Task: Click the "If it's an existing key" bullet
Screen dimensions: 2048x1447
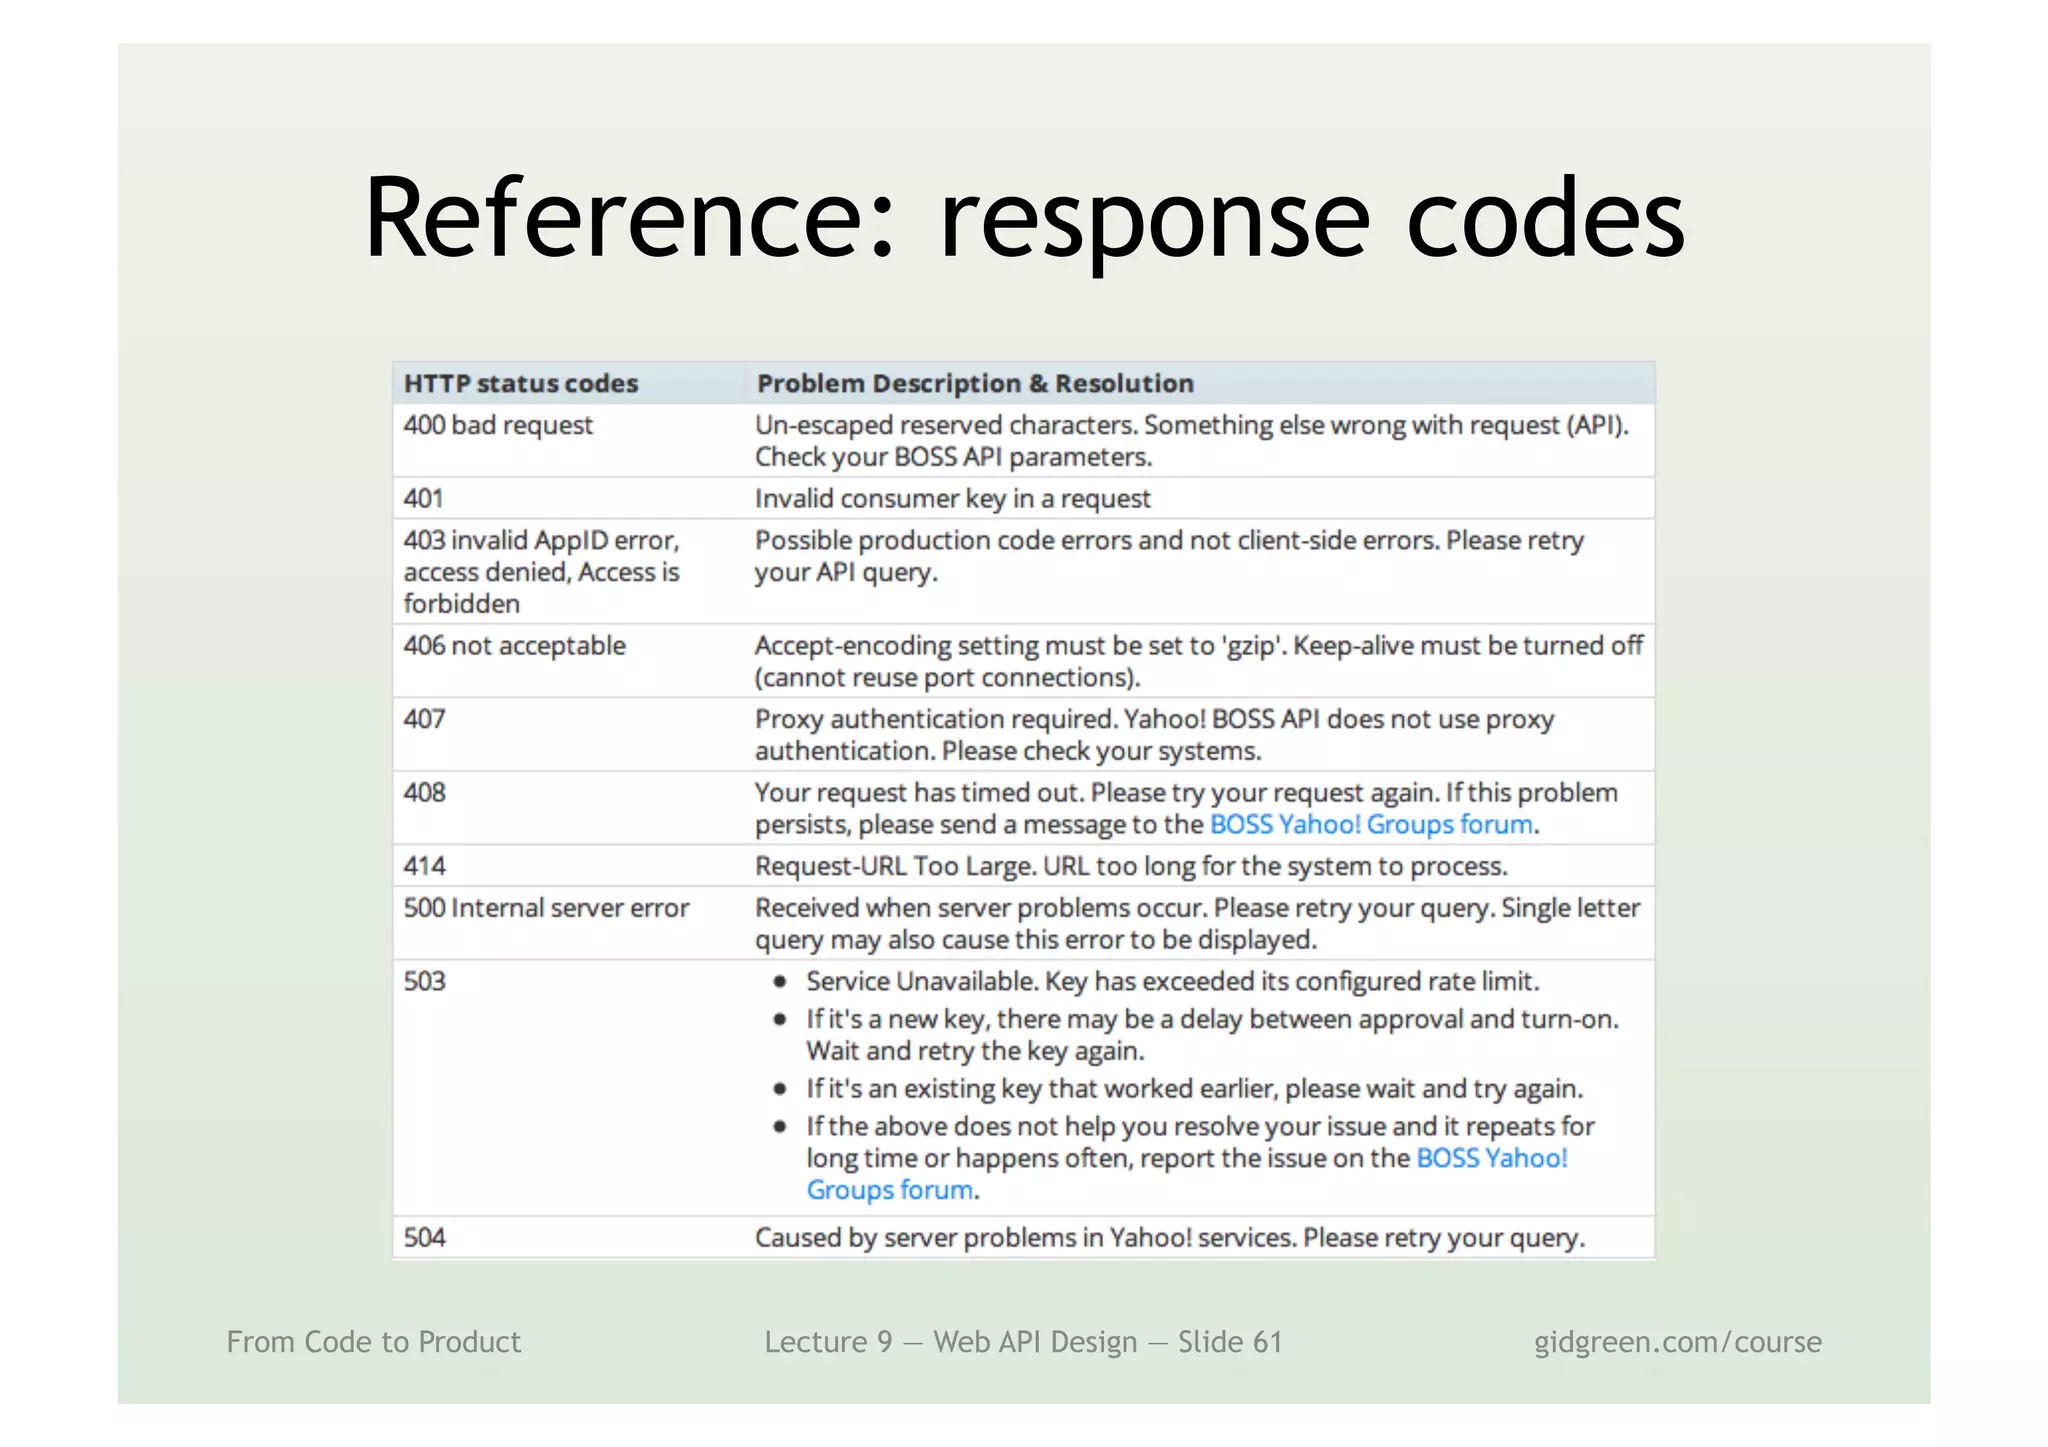Action: pyautogui.click(x=1195, y=1089)
